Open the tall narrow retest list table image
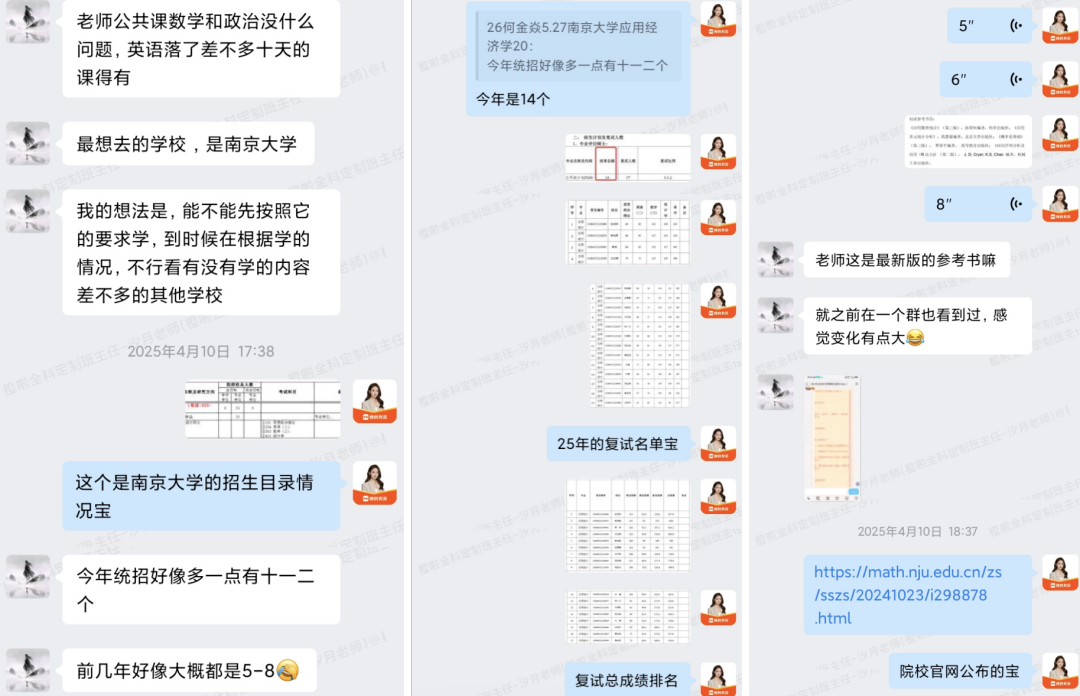Viewport: 1080px width, 696px height. [639, 345]
